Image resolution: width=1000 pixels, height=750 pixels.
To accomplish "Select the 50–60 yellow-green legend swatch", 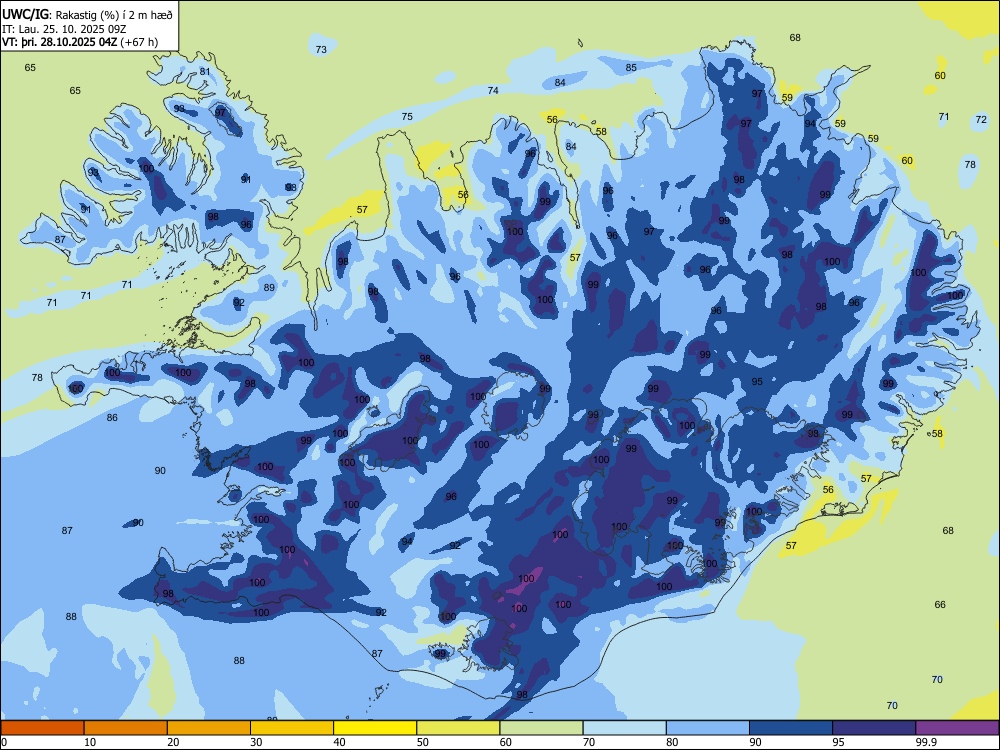I will pos(459,728).
